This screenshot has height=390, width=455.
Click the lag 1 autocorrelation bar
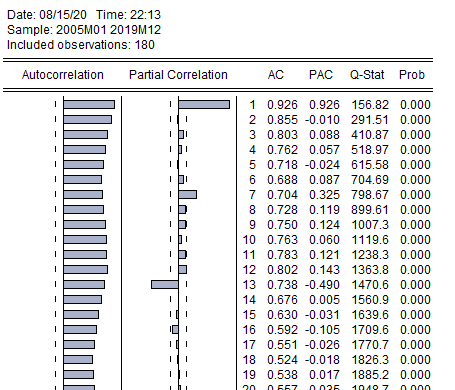point(89,105)
